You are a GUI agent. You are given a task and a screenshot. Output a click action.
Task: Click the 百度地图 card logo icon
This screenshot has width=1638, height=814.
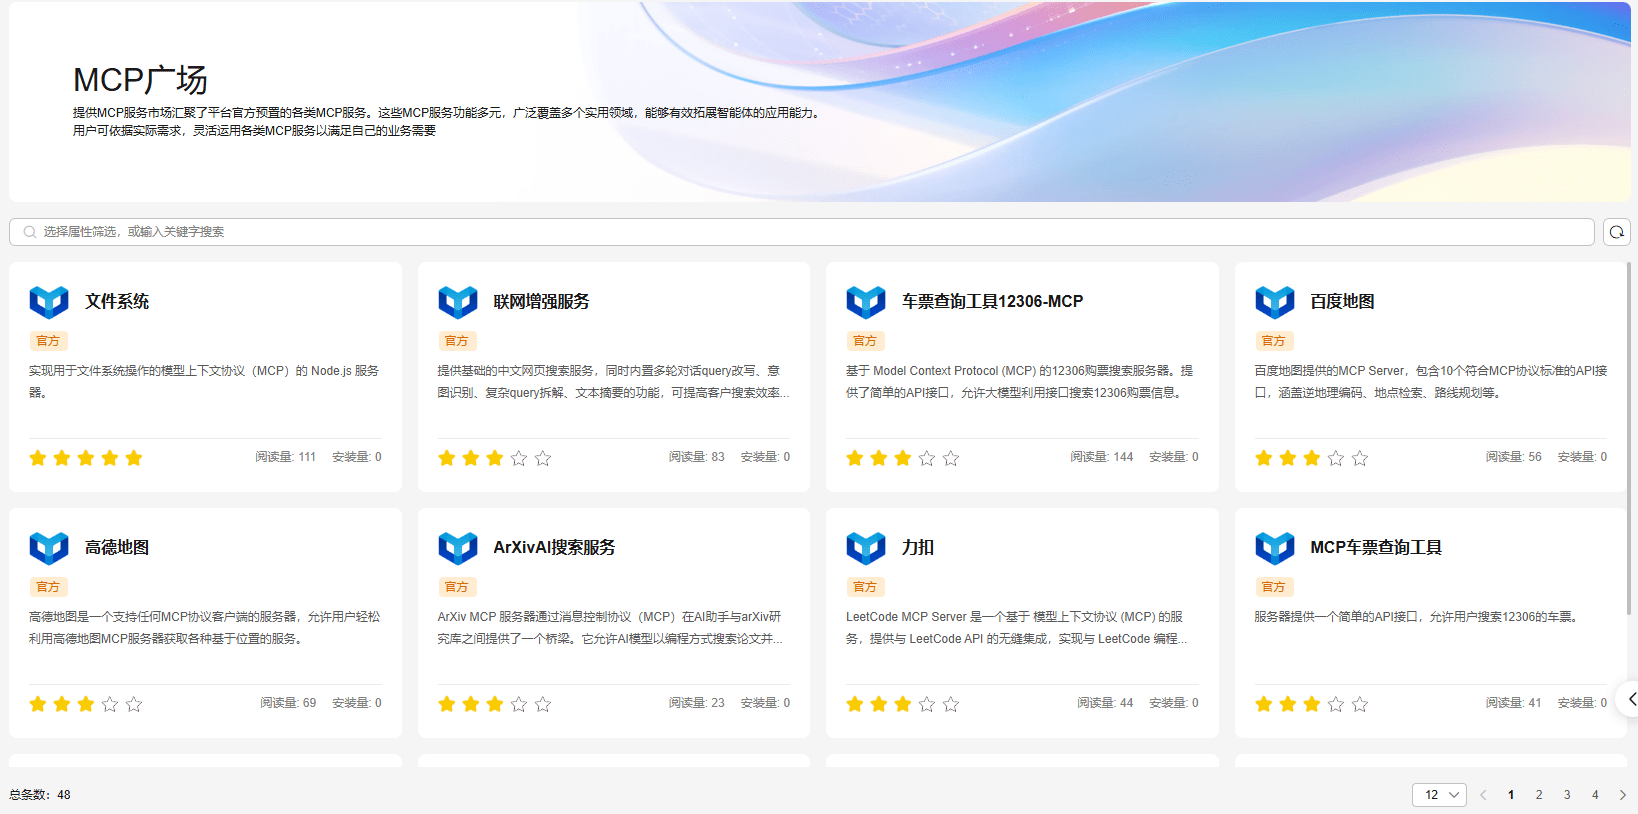coord(1275,301)
